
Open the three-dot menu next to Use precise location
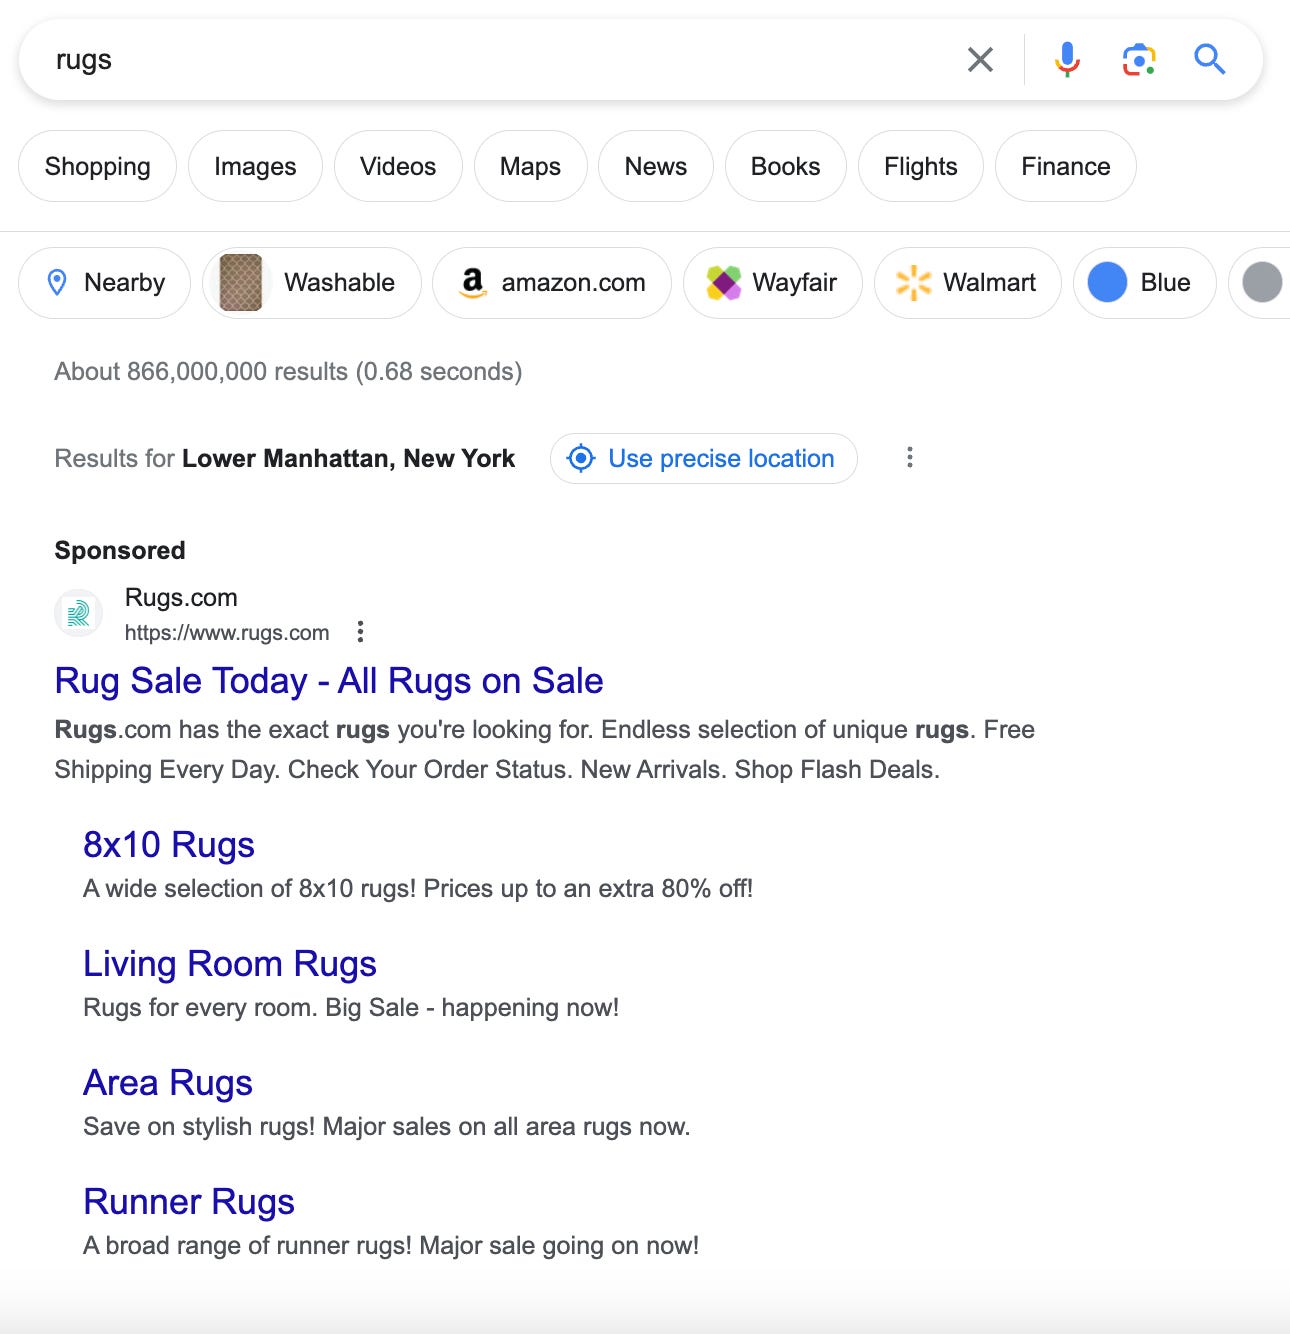pyautogui.click(x=909, y=458)
